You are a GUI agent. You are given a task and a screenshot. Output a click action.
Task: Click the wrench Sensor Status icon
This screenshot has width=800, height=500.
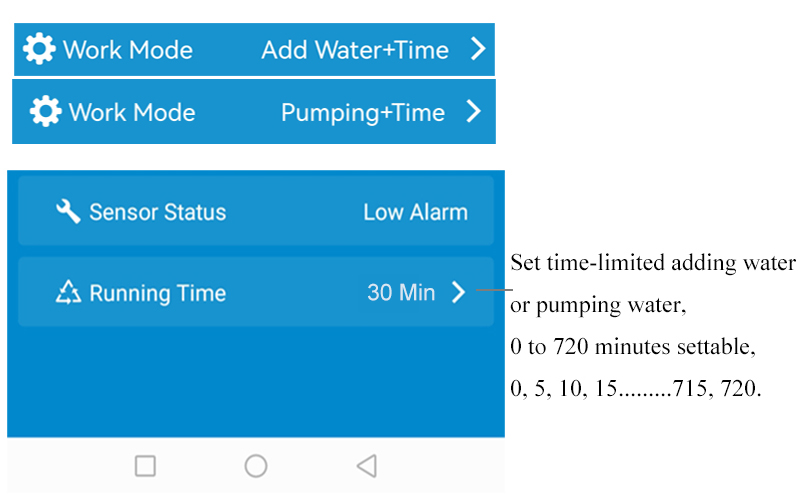click(x=68, y=211)
